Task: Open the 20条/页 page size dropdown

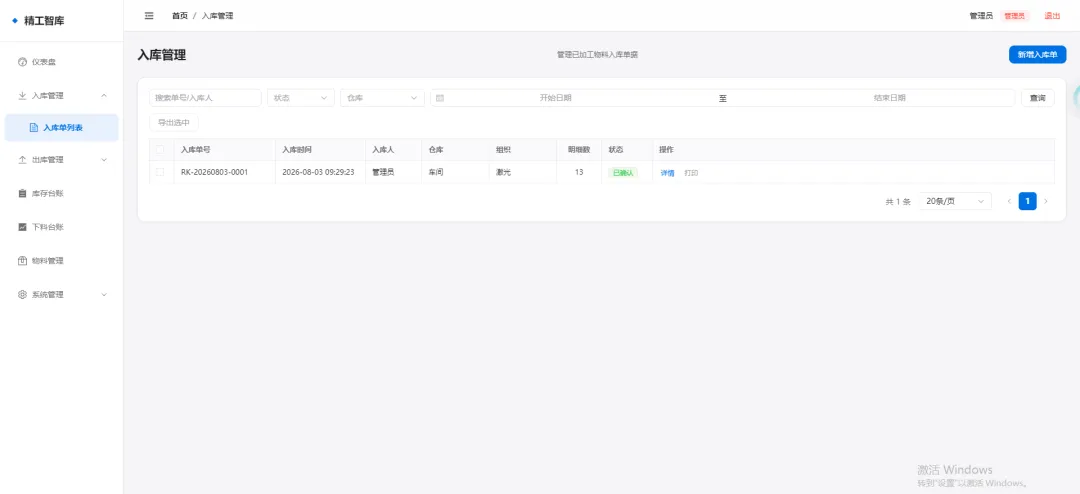Action: [x=955, y=201]
